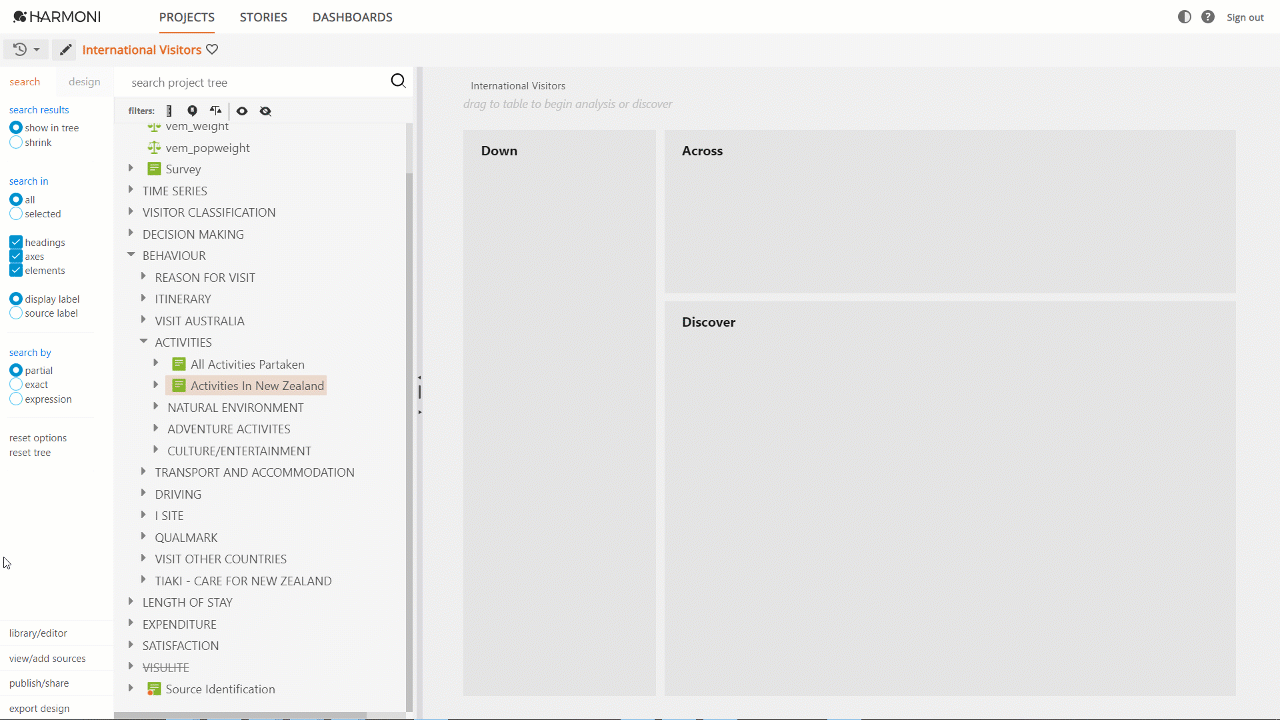Expand the Survey tree node
Screen dimensions: 1280x720
point(131,168)
